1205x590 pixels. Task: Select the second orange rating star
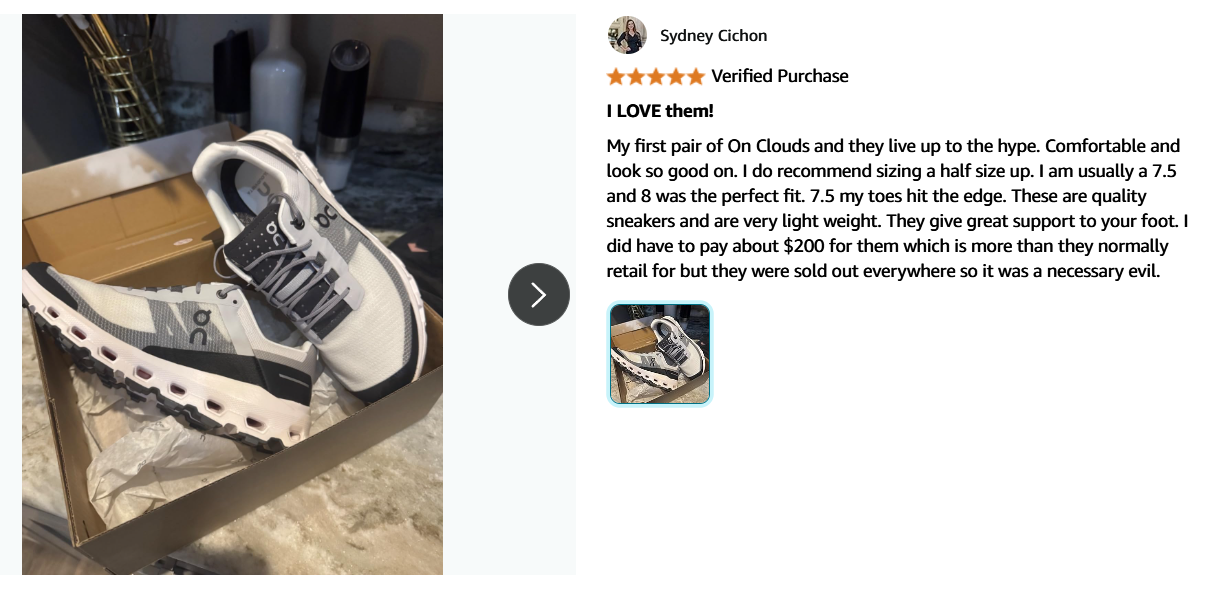tap(636, 76)
